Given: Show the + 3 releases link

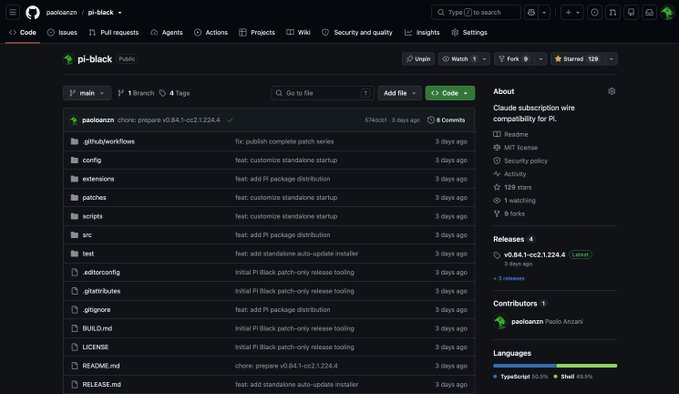Looking at the screenshot, I should click(x=509, y=278).
